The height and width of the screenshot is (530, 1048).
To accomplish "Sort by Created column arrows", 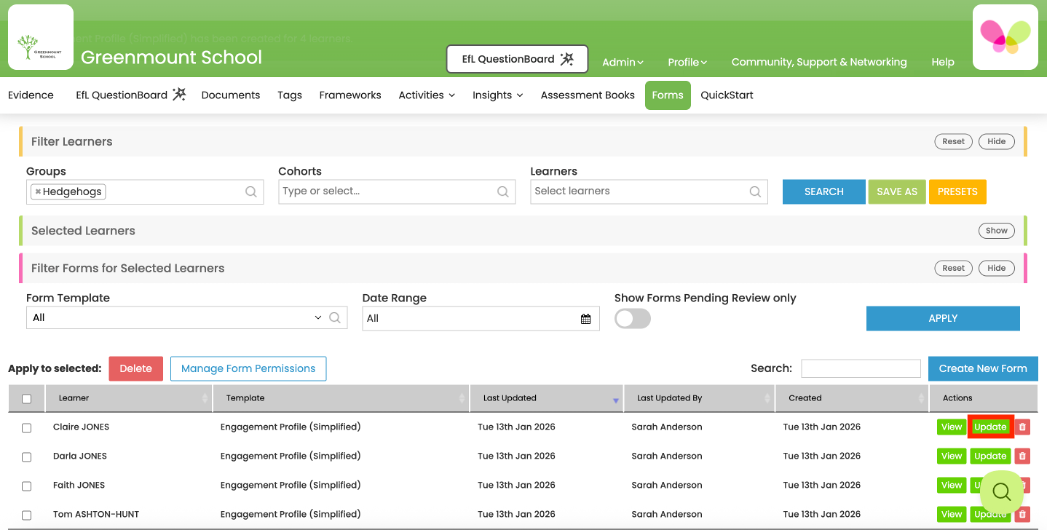I will point(921,398).
